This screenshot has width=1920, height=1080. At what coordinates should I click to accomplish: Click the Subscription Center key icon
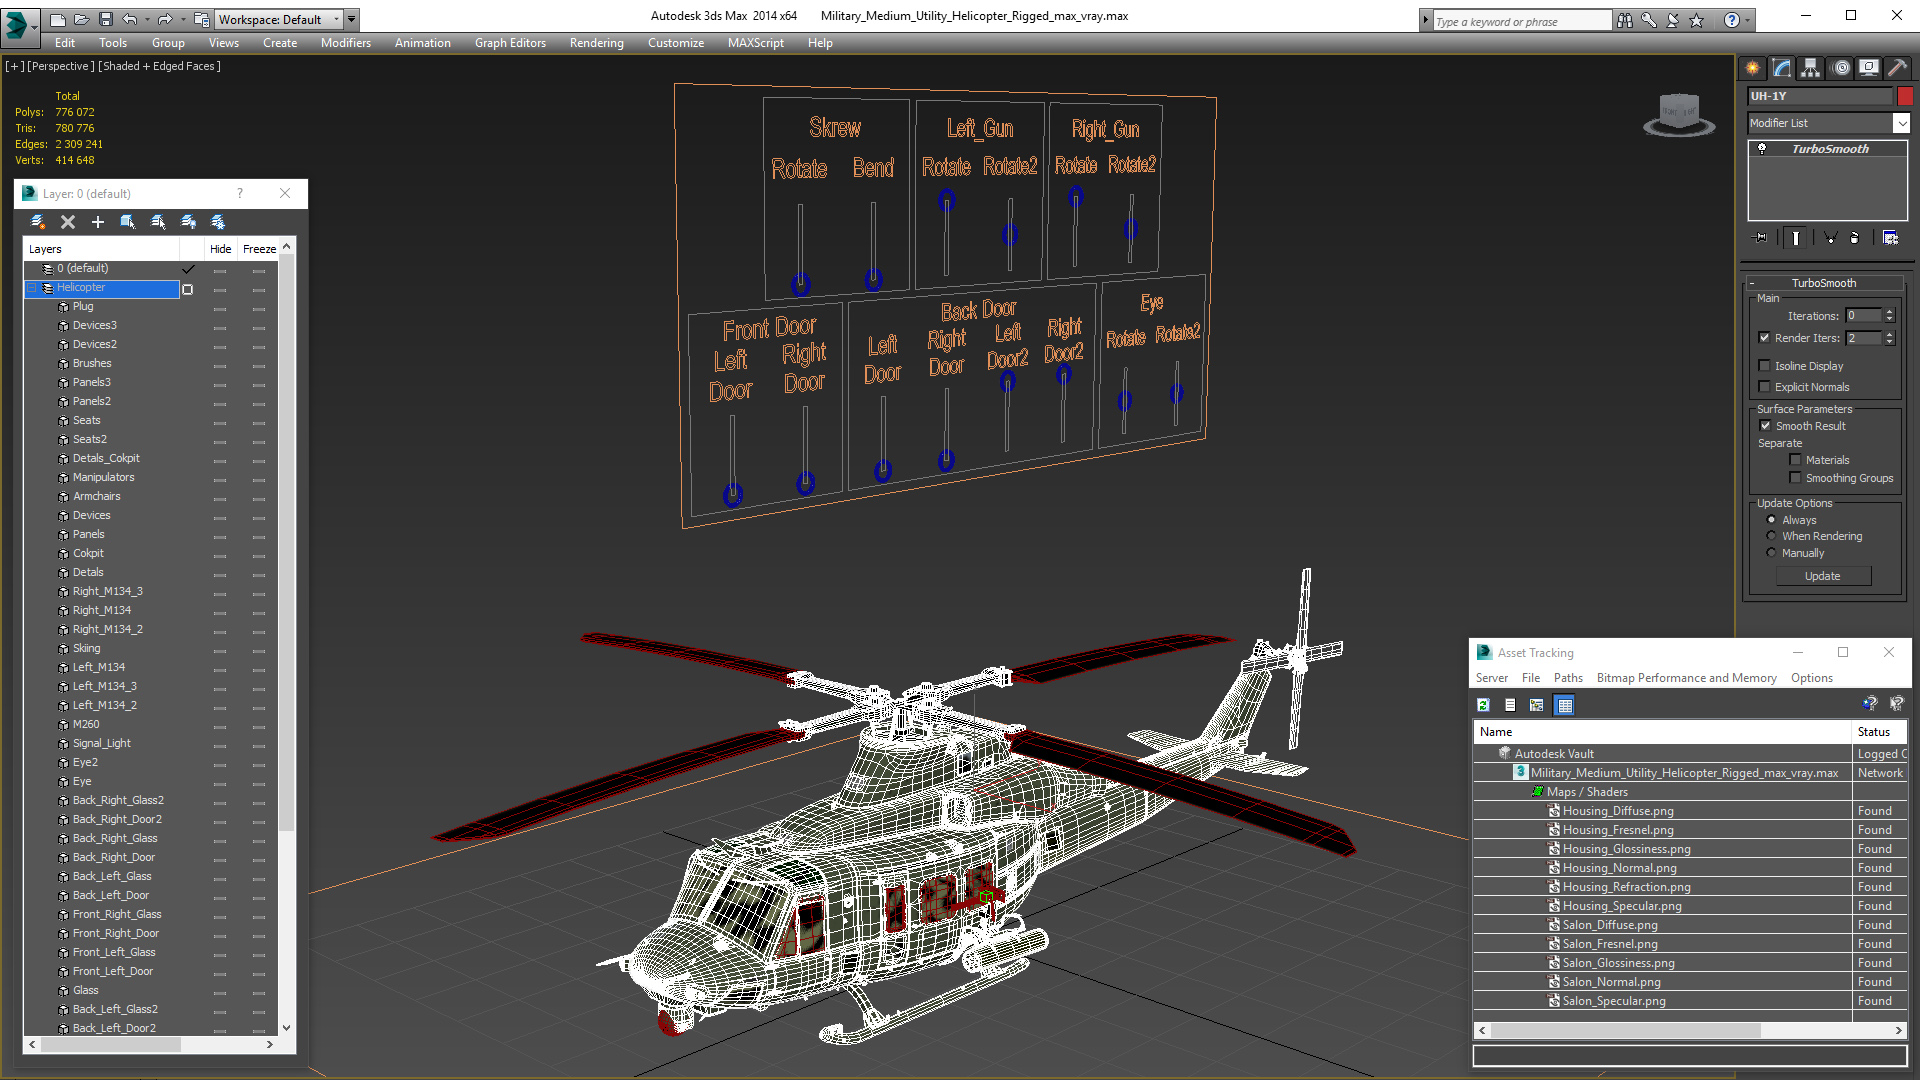[x=1648, y=20]
